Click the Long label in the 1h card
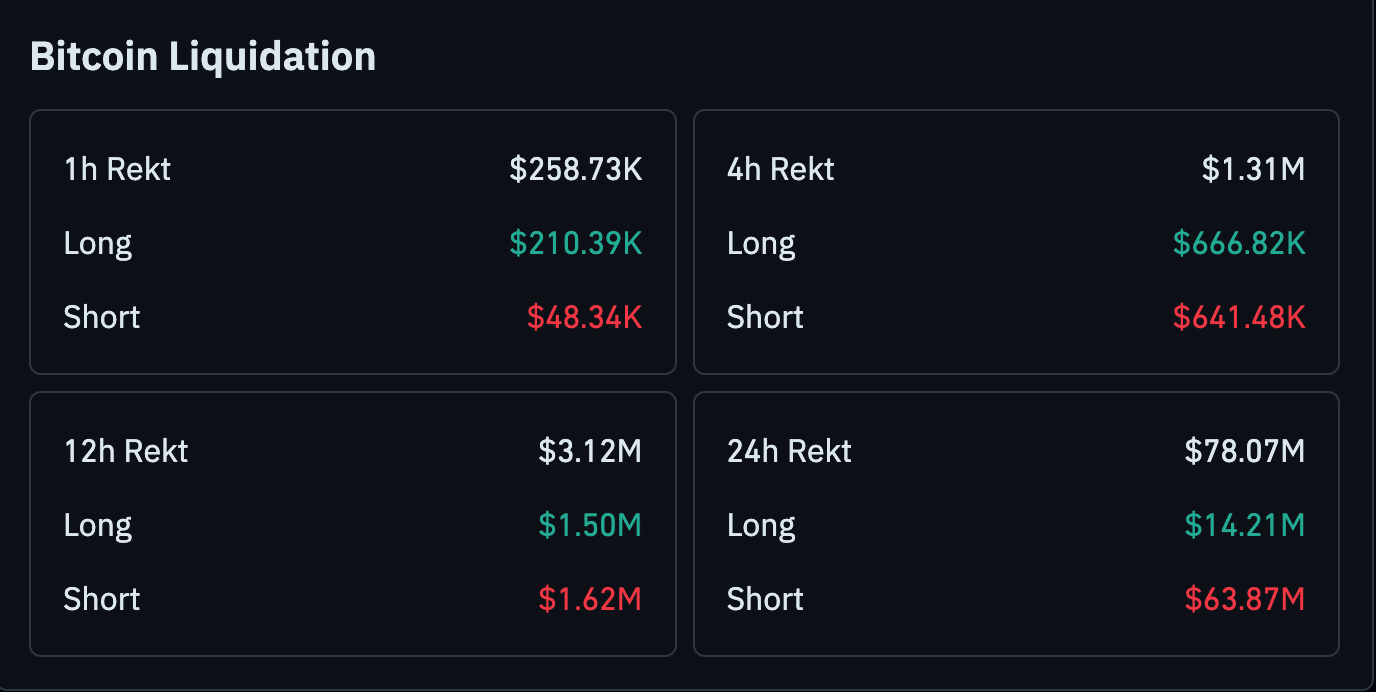 pyautogui.click(x=98, y=243)
